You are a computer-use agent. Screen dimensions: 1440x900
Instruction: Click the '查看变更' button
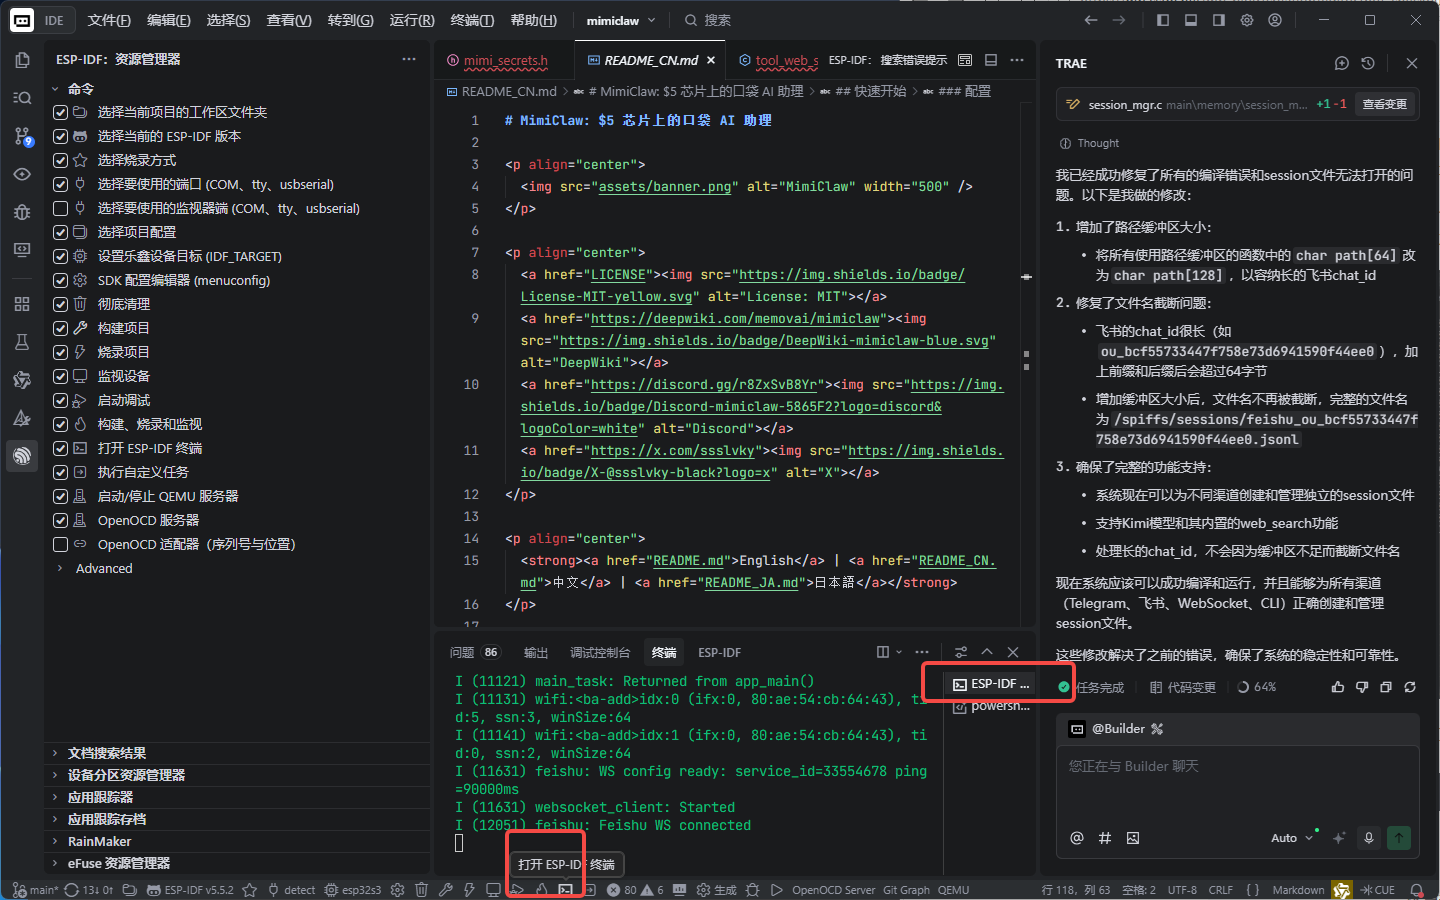[x=1385, y=104]
